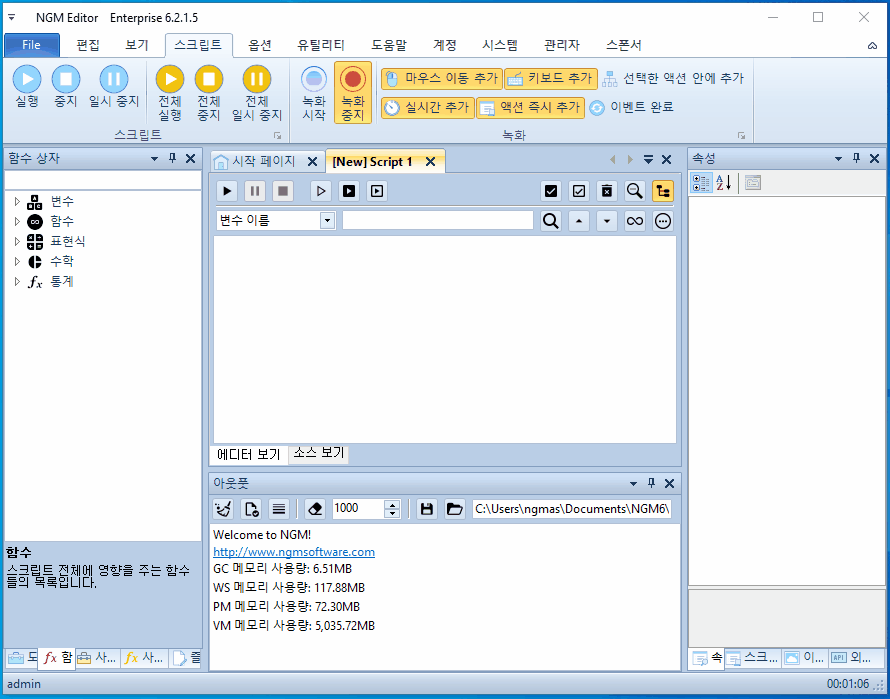Click the delete trash icon in editor
This screenshot has width=890, height=699.
(607, 191)
